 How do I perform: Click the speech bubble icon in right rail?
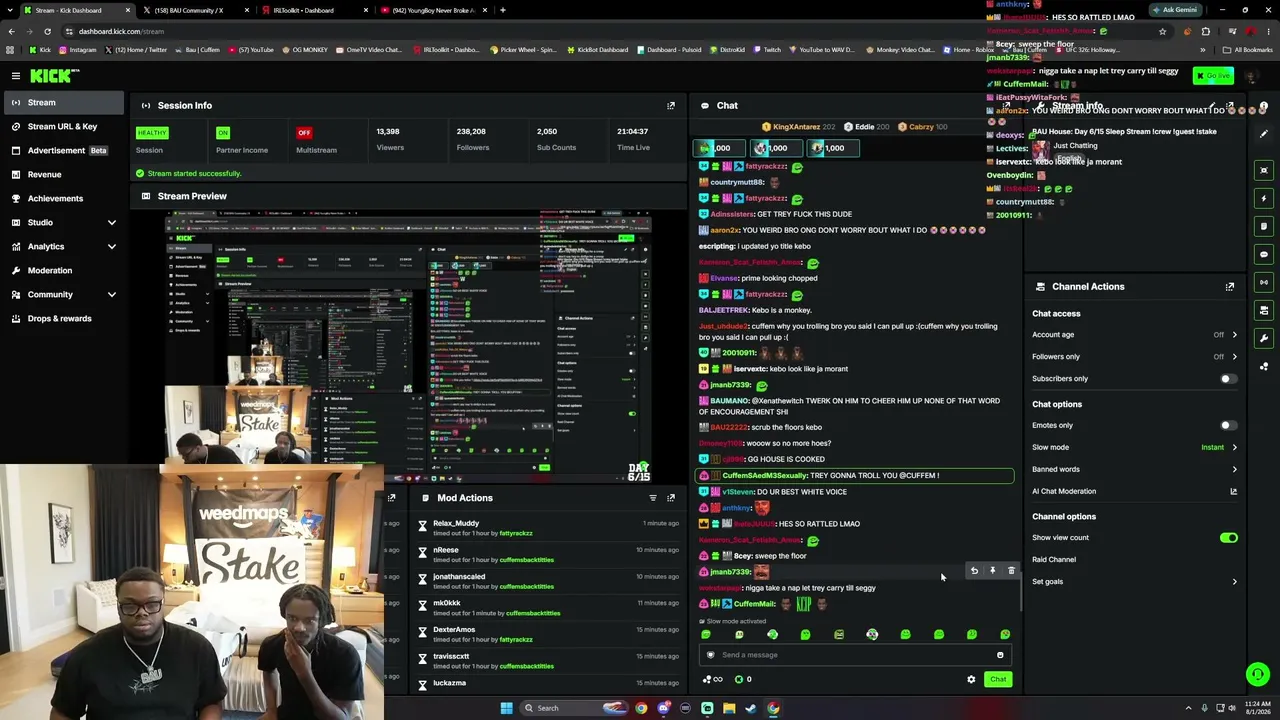[1264, 254]
